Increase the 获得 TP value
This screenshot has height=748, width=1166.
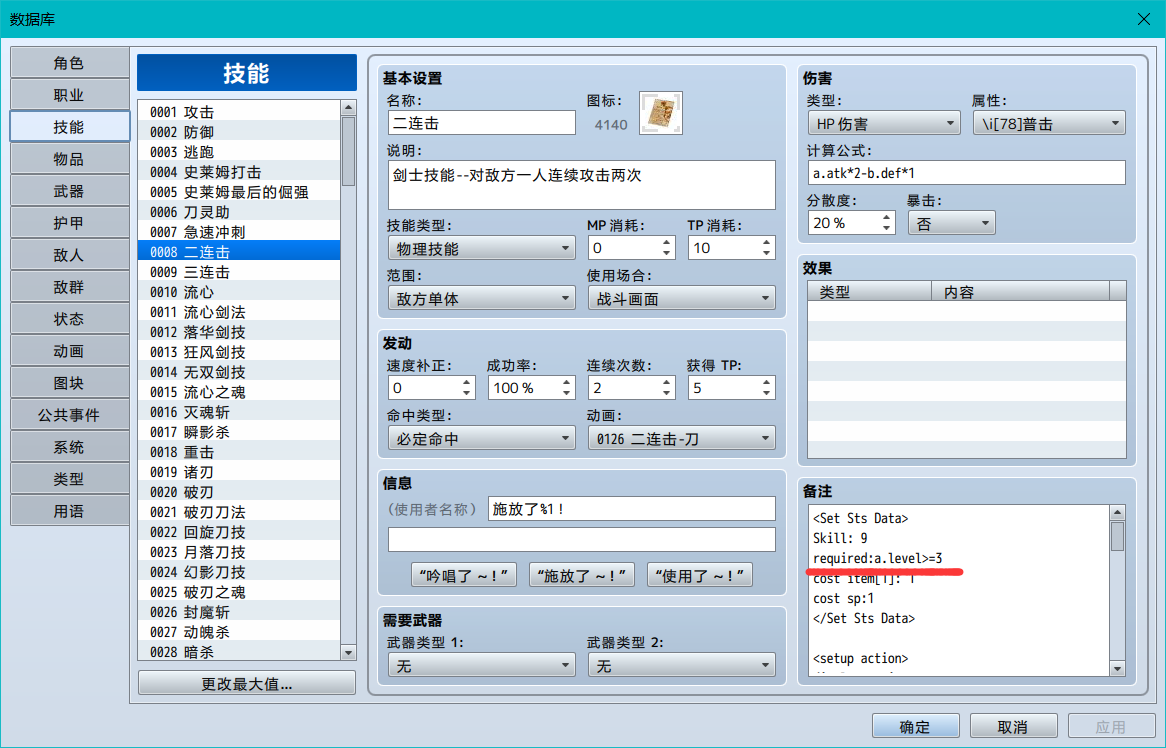click(767, 382)
